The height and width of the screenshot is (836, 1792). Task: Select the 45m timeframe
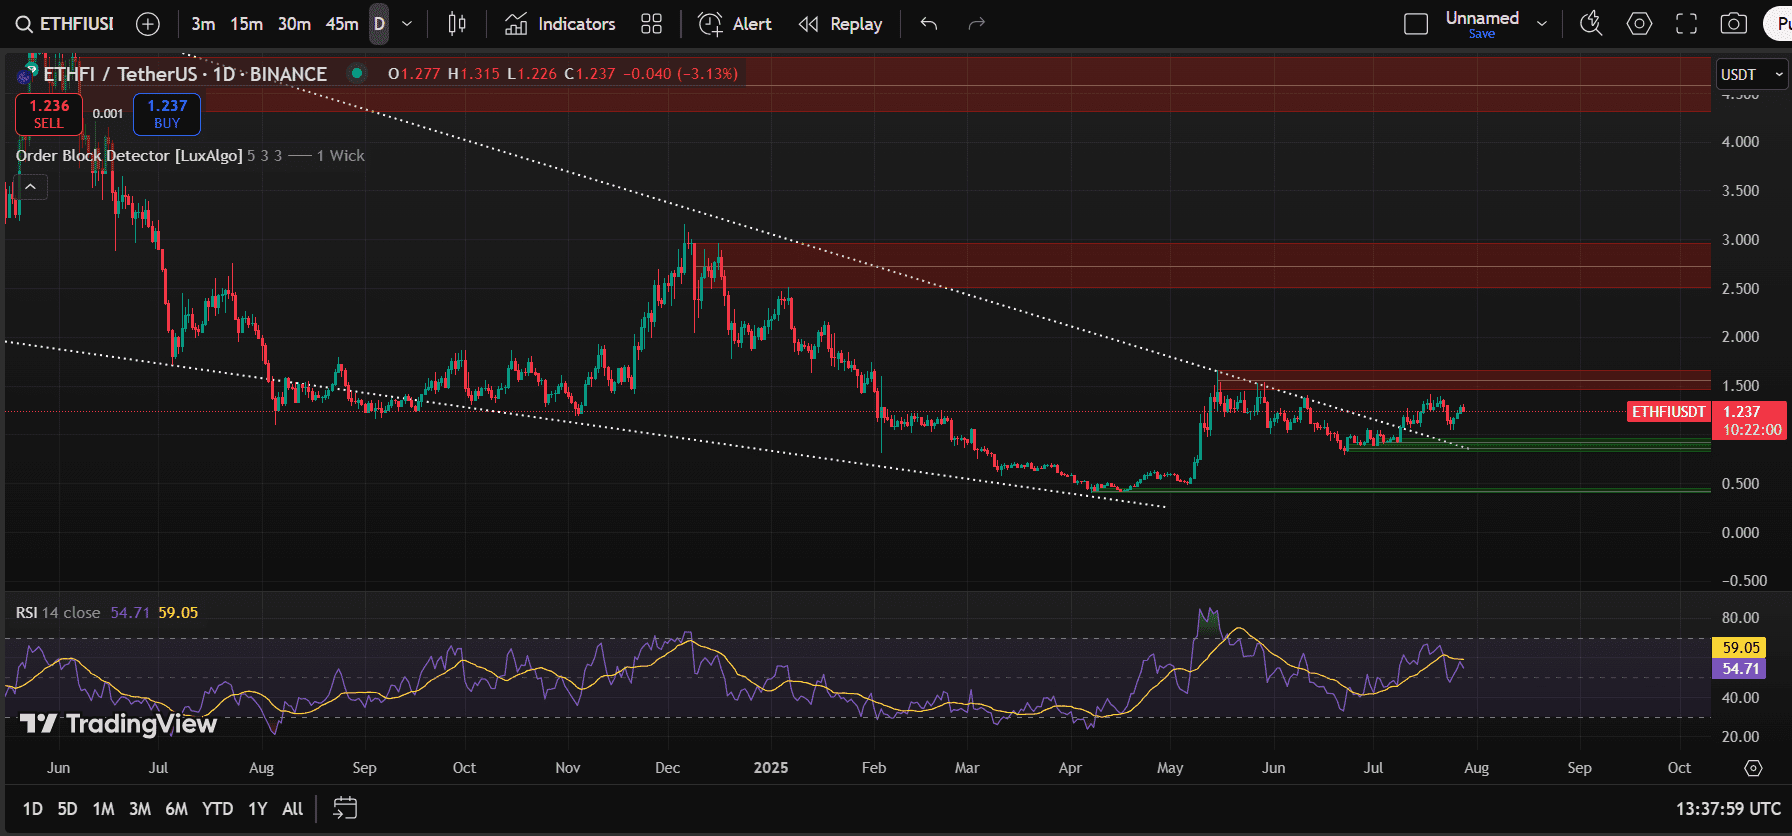click(x=342, y=24)
